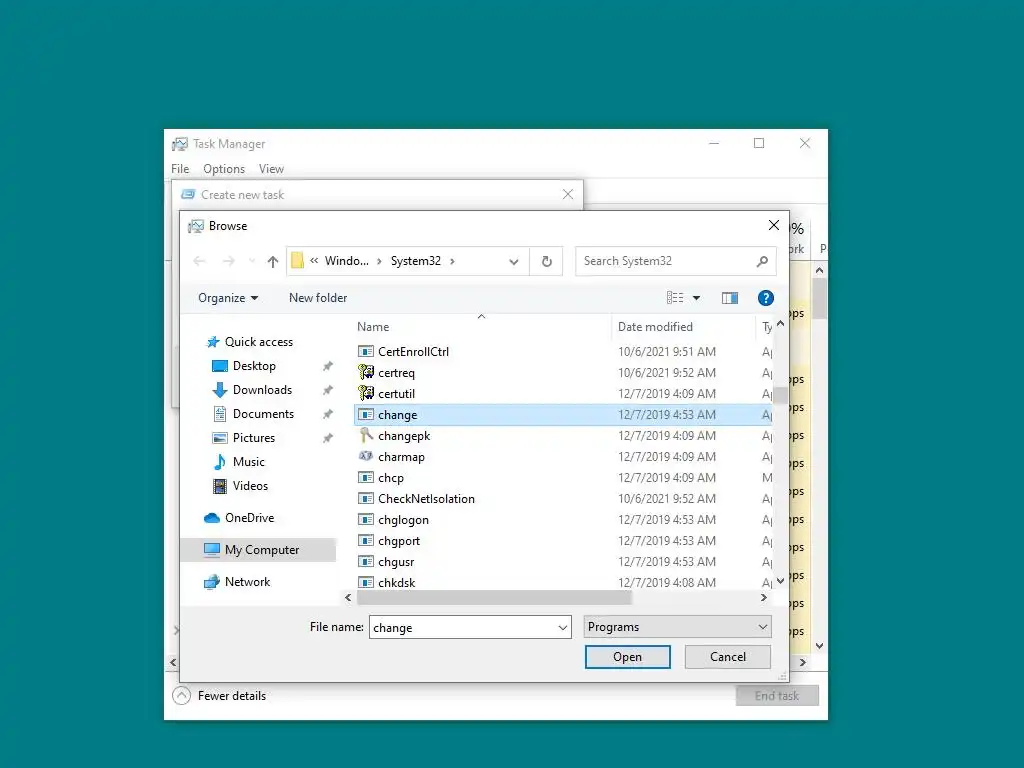Click the yellow folder icon in address bar

(297, 261)
